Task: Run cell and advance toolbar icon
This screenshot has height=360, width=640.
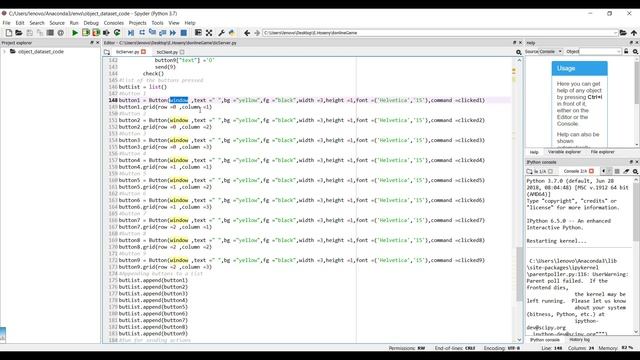Action: click(96, 33)
